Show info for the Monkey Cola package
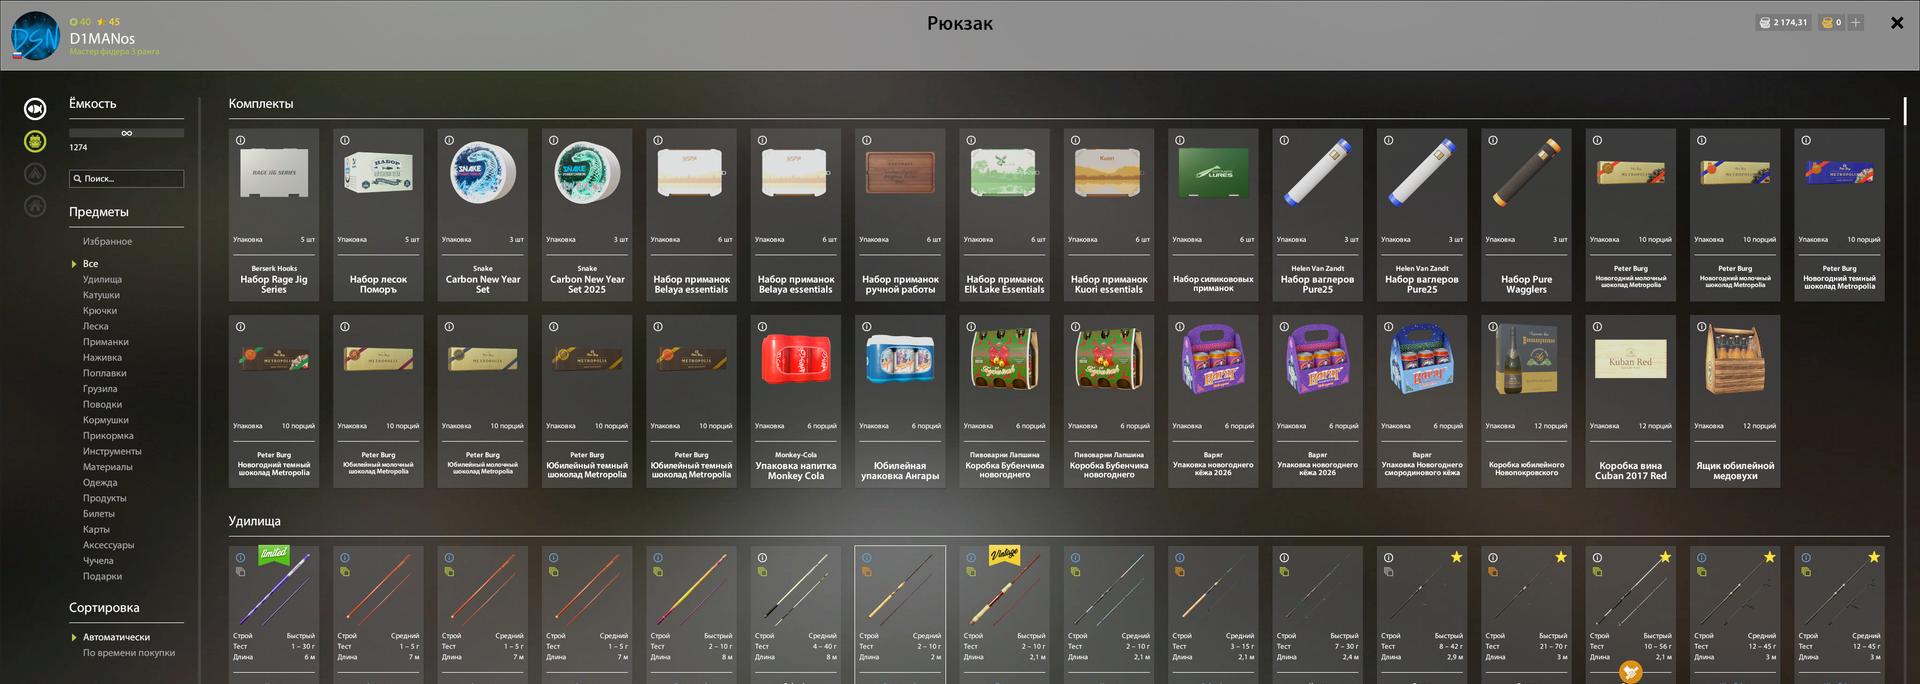Screen dimensions: 1920x684 [762, 327]
